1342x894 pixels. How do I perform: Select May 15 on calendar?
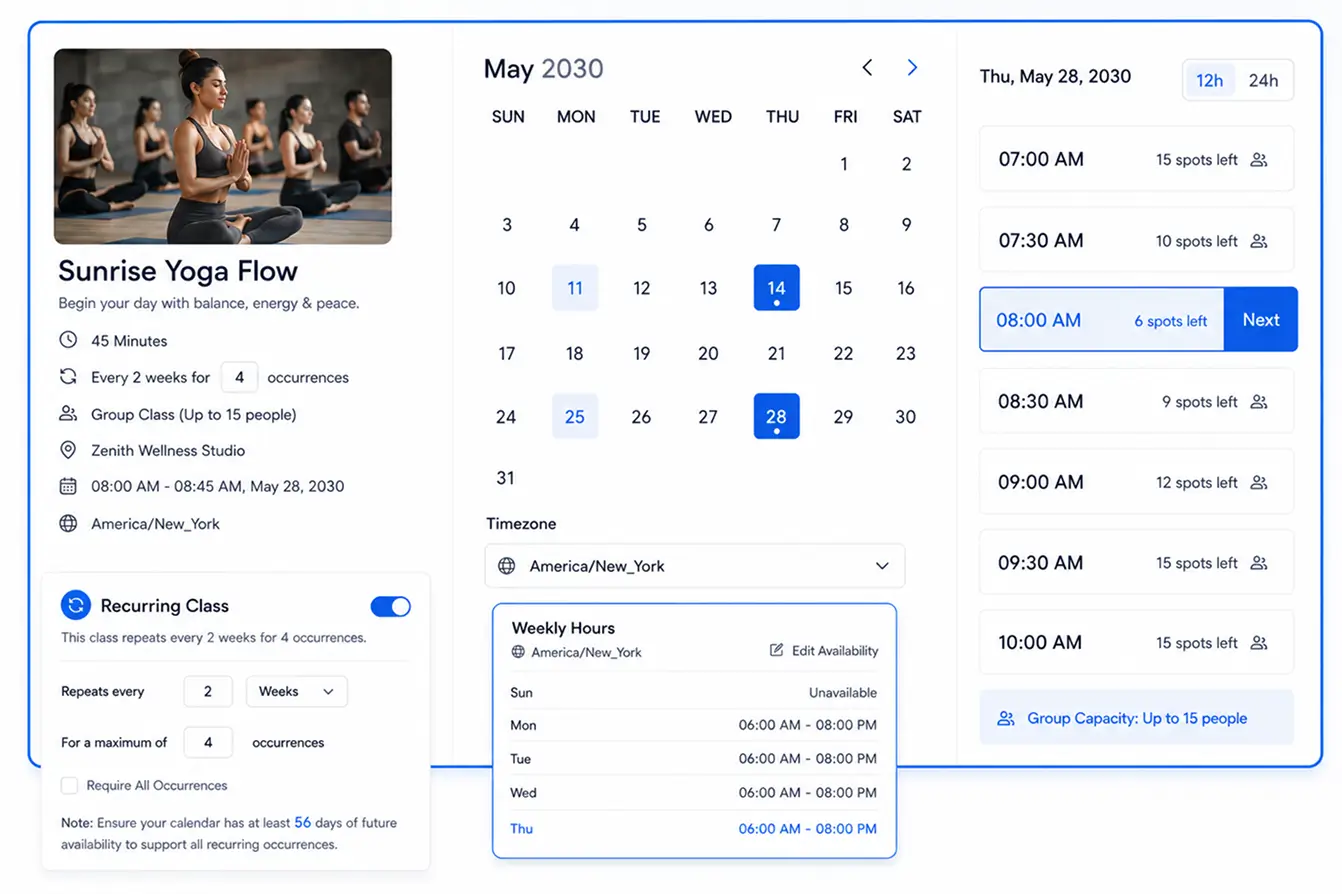coord(843,288)
